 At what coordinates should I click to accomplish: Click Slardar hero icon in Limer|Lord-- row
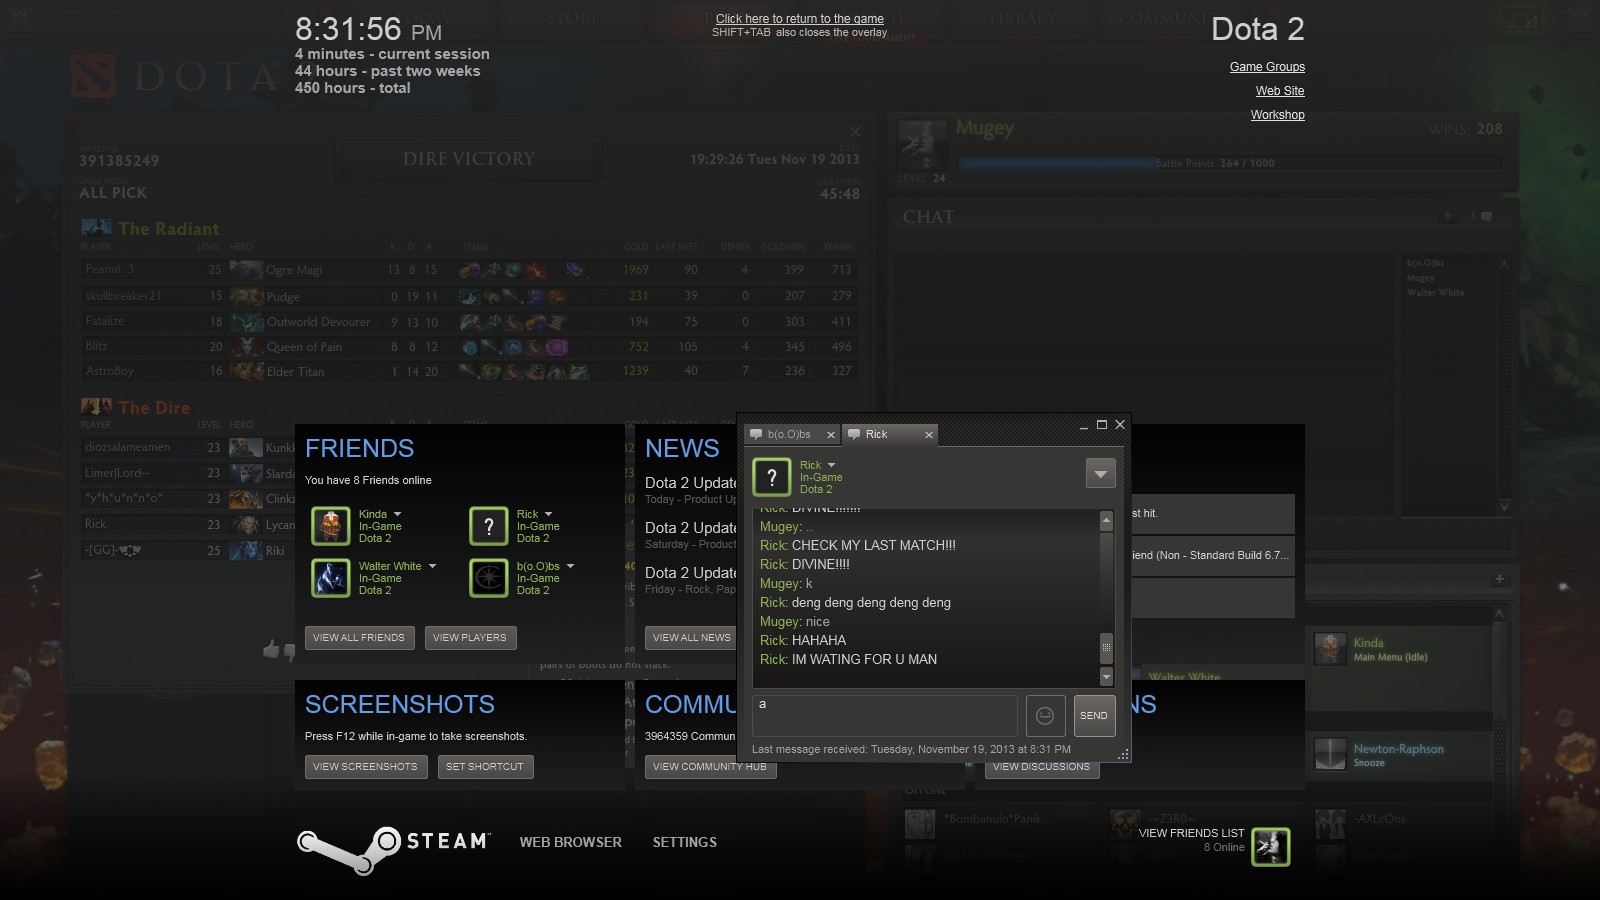click(246, 473)
